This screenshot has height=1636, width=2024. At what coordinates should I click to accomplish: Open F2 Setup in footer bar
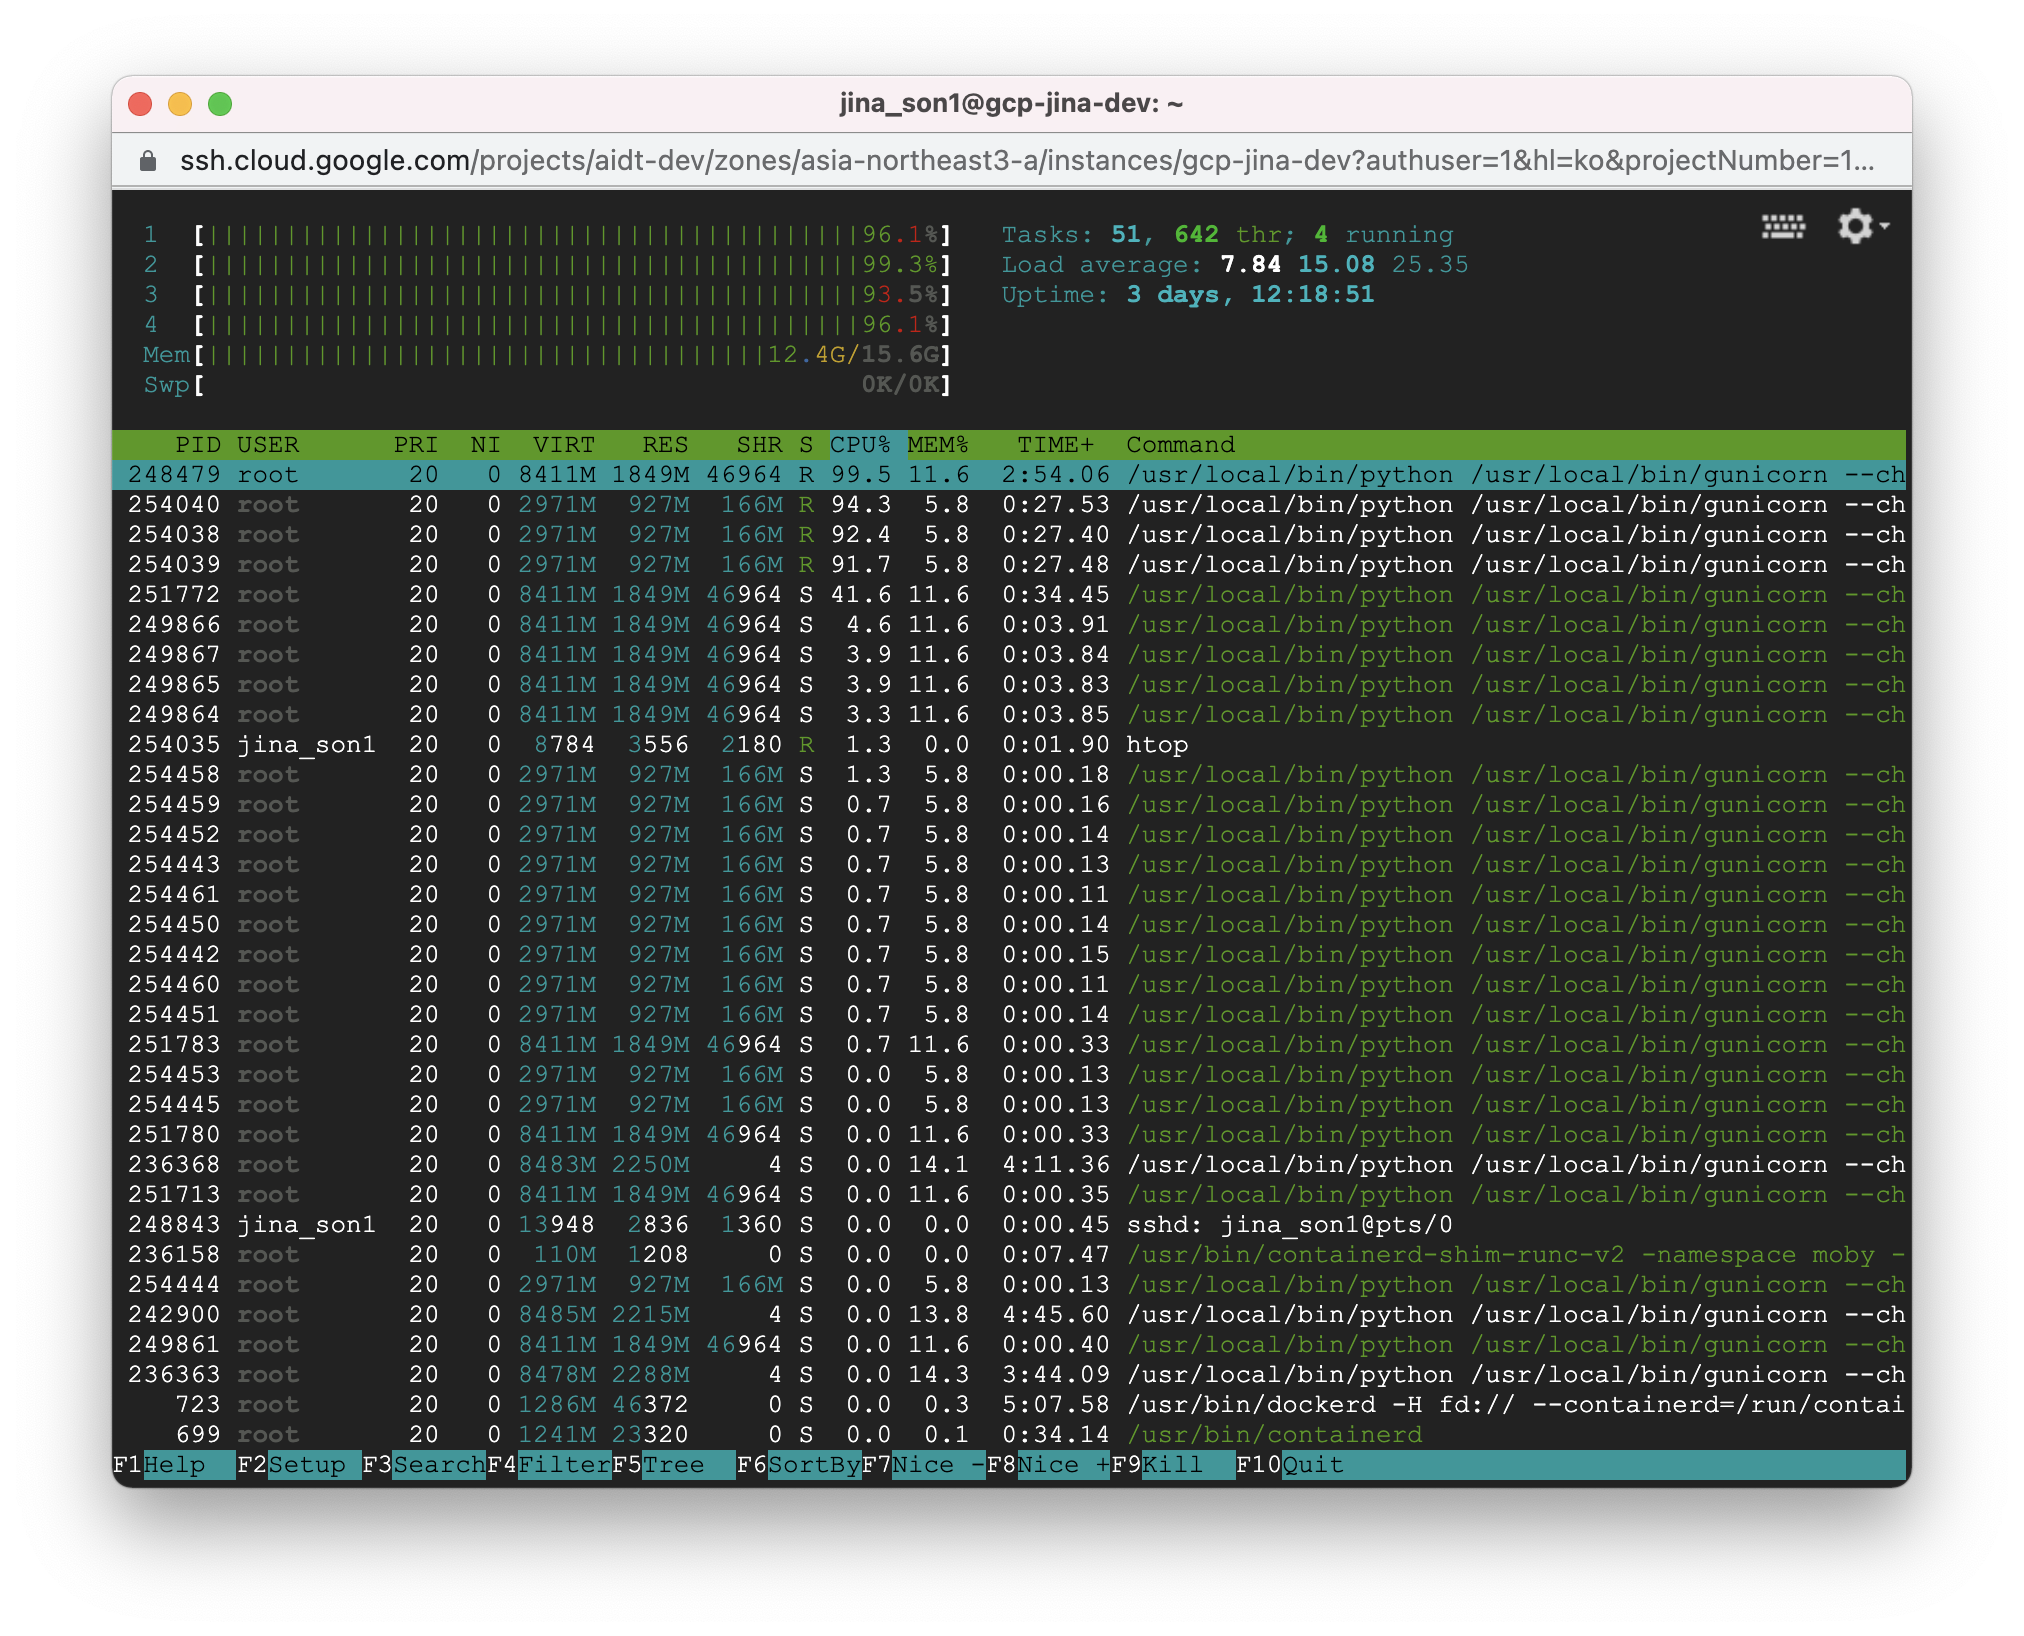pyautogui.click(x=306, y=1465)
